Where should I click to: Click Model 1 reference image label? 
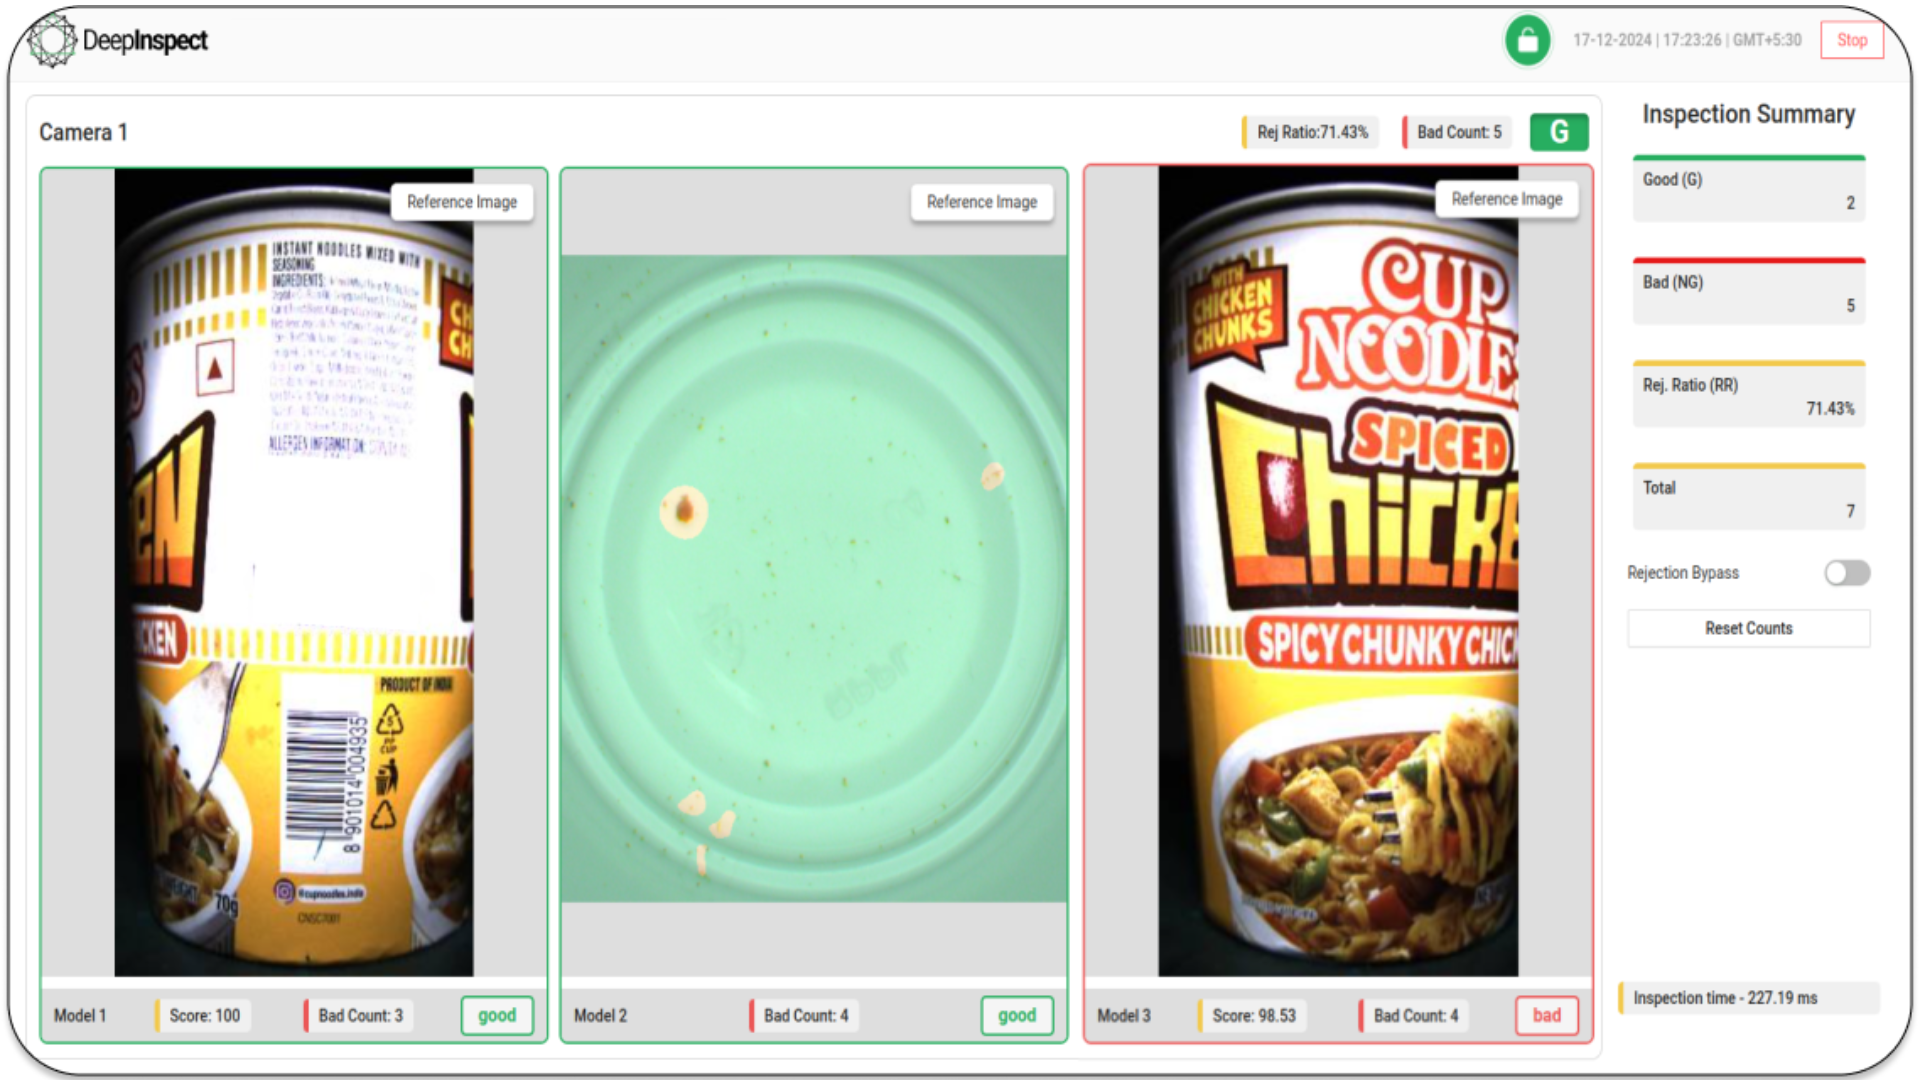coord(463,200)
